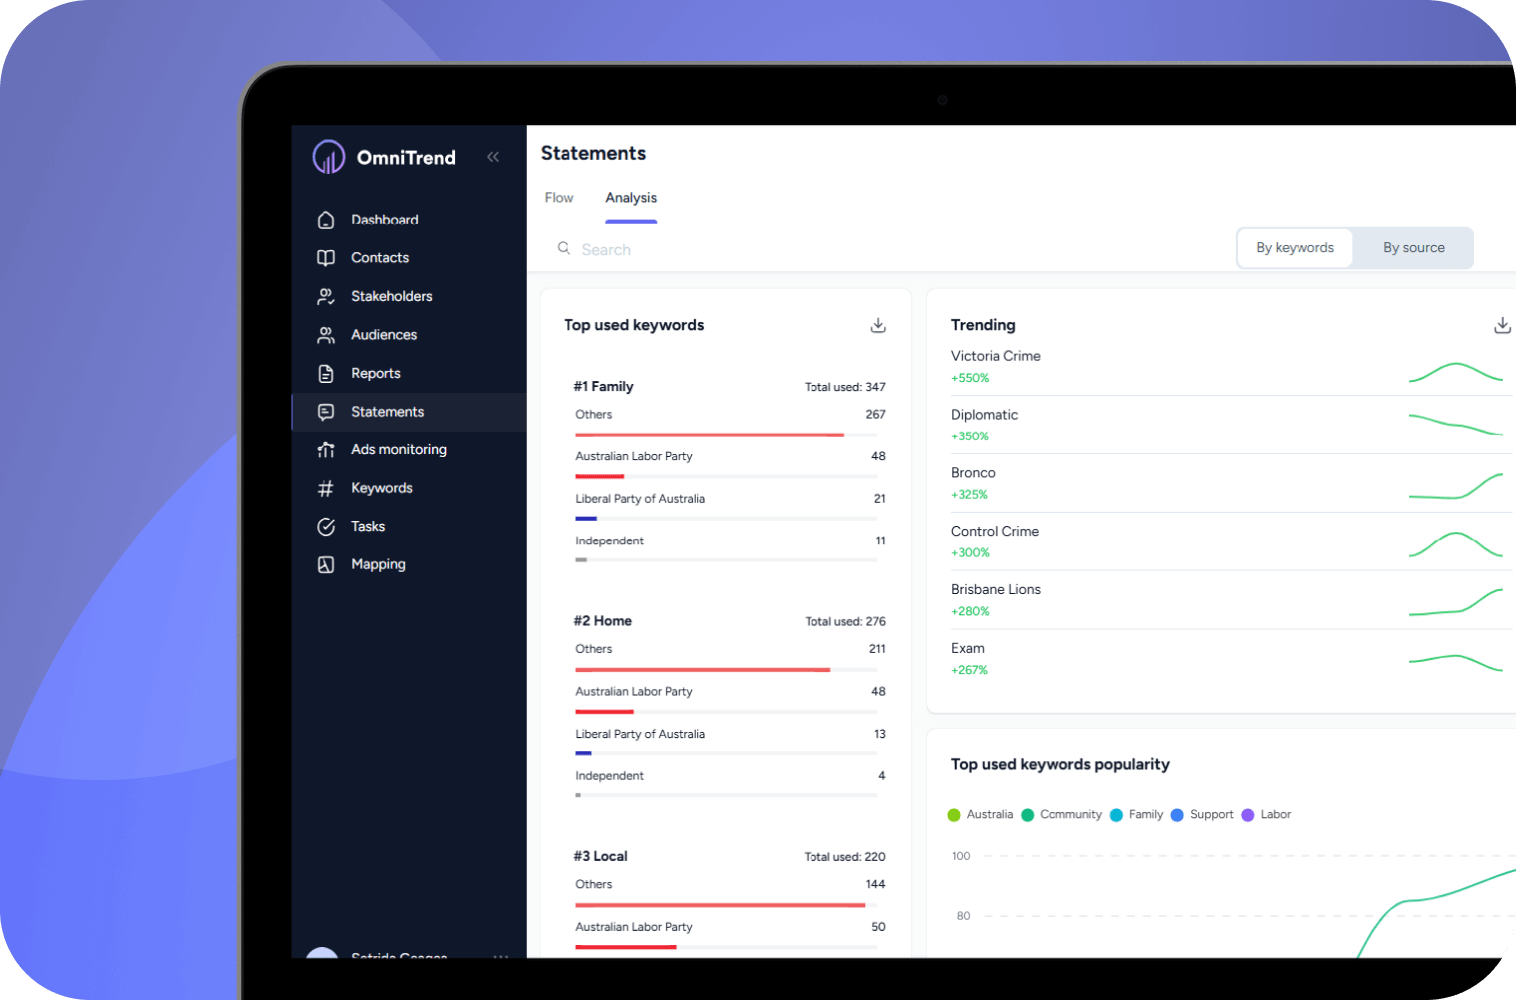Click the Tasks checkmark icon
This screenshot has width=1516, height=1000.
[x=326, y=527]
